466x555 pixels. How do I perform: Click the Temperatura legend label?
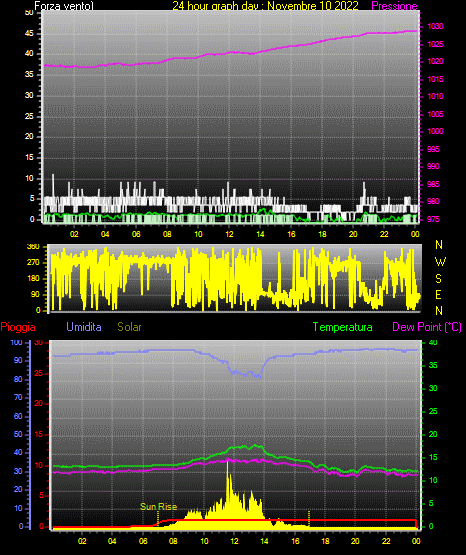[343, 327]
